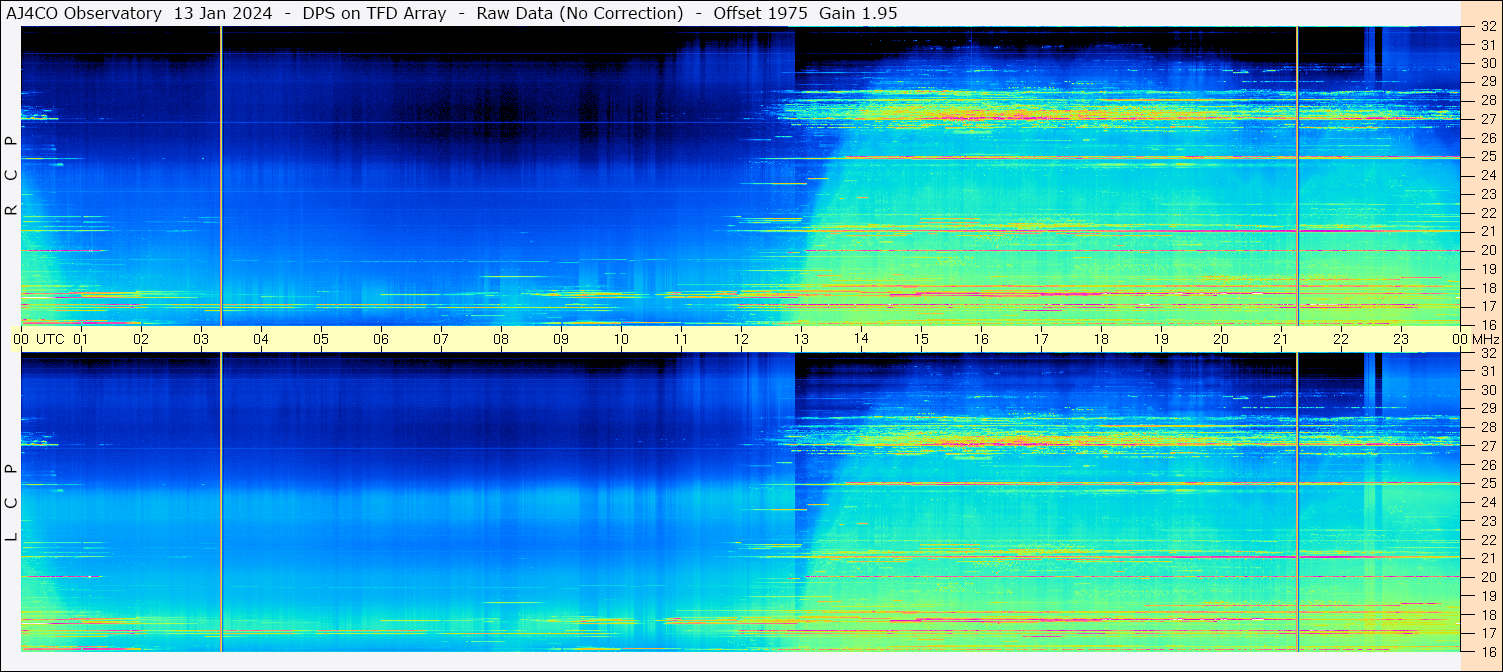Click the 20 MHz label on LCP frequency scale
The image size is (1503, 672).
[1487, 577]
